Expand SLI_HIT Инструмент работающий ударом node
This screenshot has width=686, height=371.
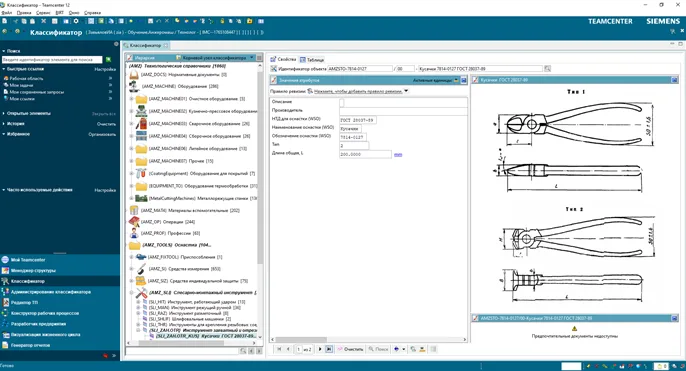[138, 302]
